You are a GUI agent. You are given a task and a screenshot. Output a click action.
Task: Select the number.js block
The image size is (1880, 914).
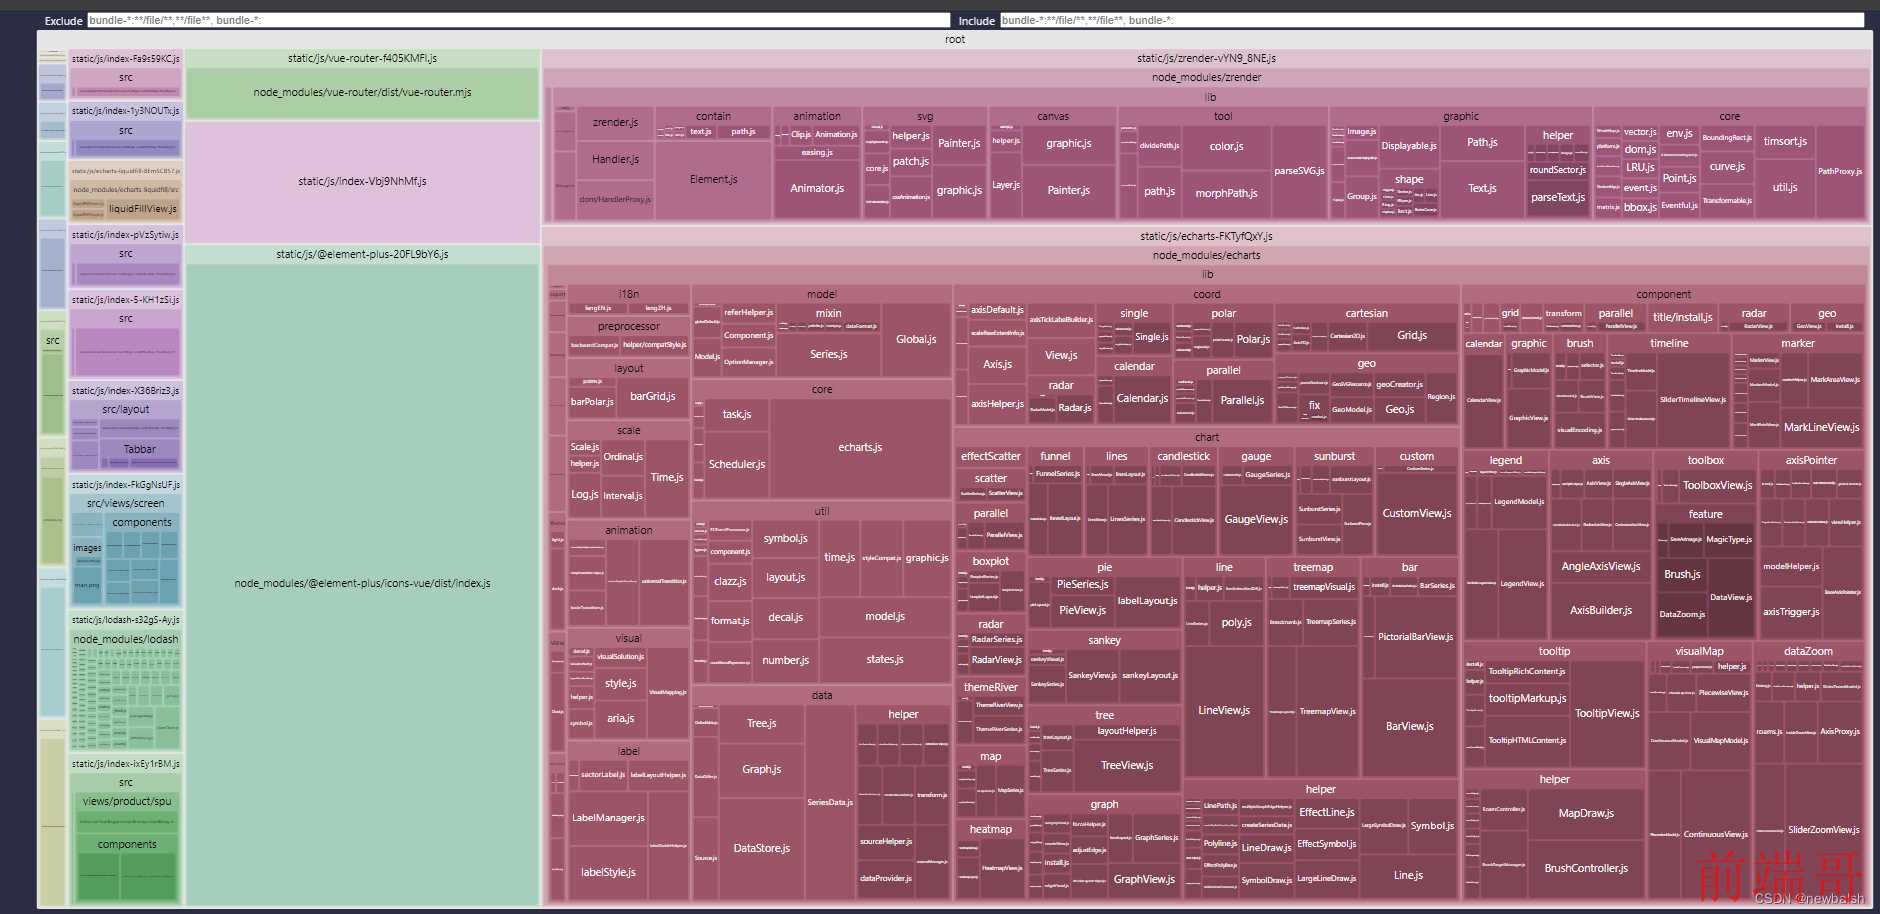[785, 661]
